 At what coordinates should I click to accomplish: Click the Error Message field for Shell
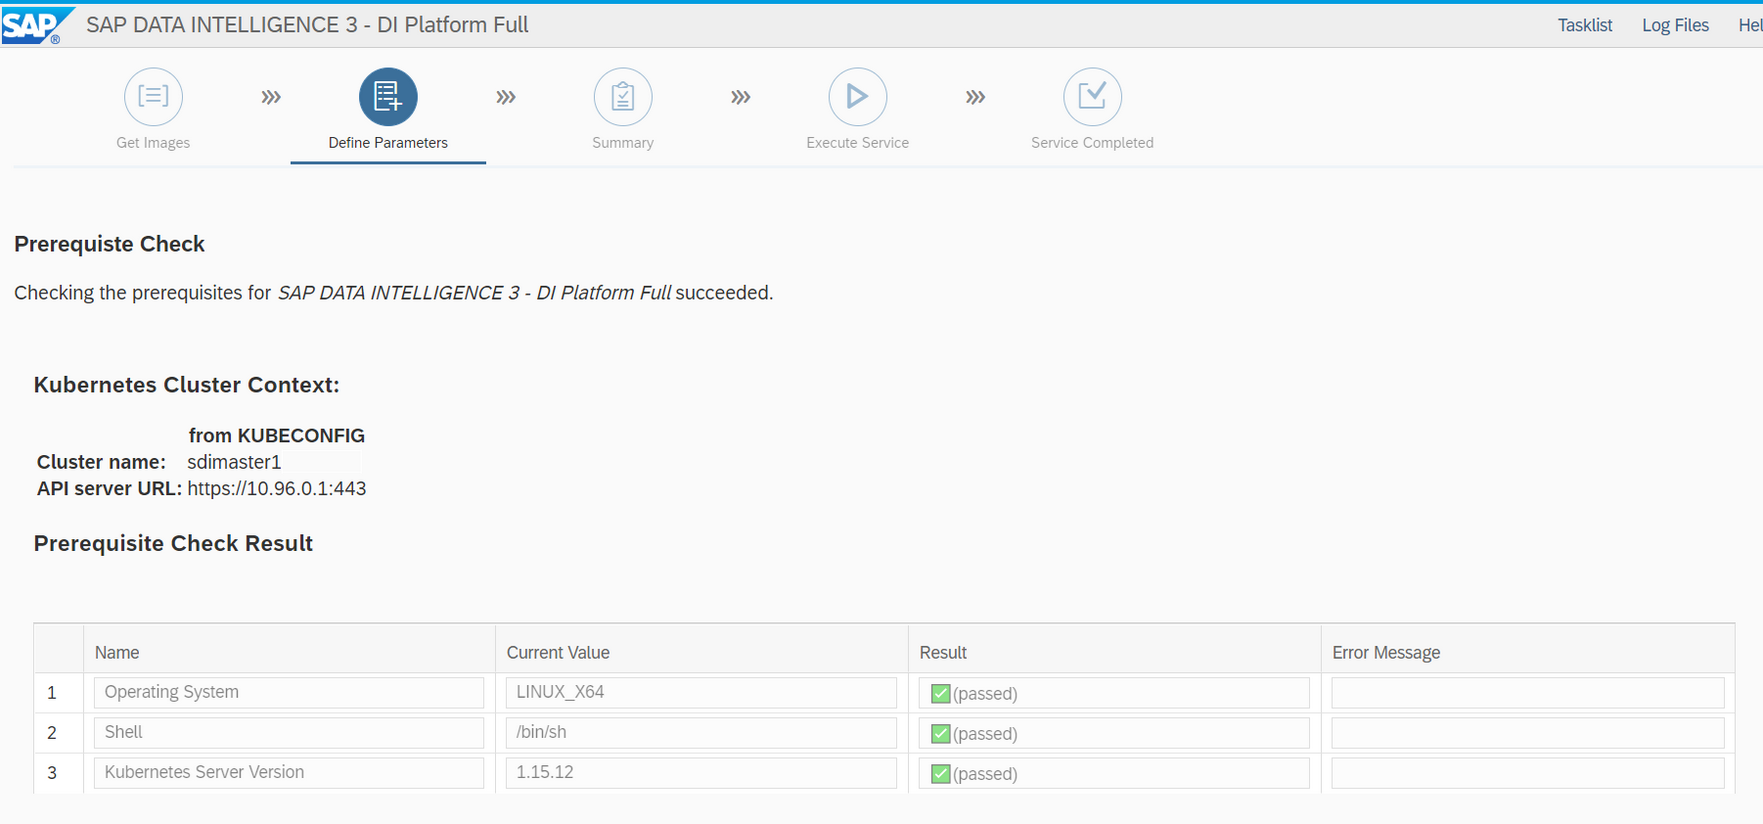pyautogui.click(x=1527, y=732)
